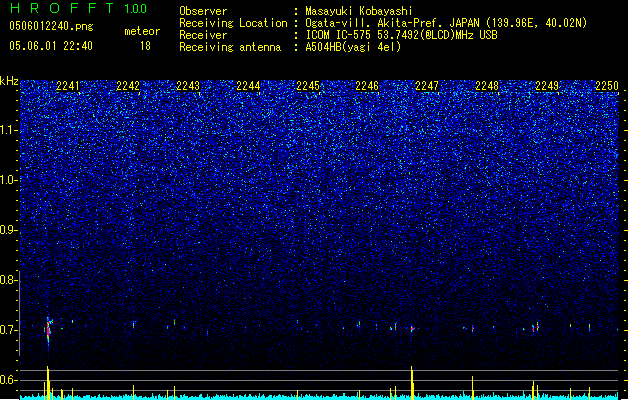This screenshot has width=629, height=400.
Task: Click the 'Receiving antenna' field label
Action: point(230,47)
